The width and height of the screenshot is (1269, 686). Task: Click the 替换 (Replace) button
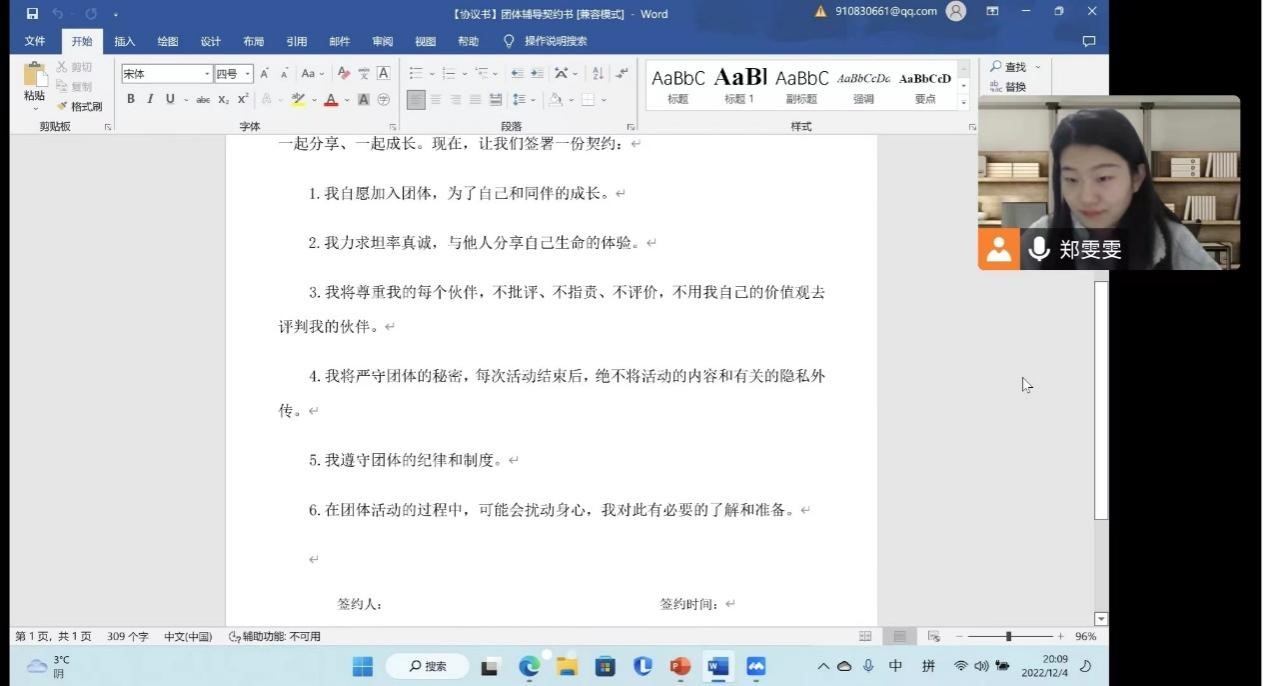tap(1009, 87)
